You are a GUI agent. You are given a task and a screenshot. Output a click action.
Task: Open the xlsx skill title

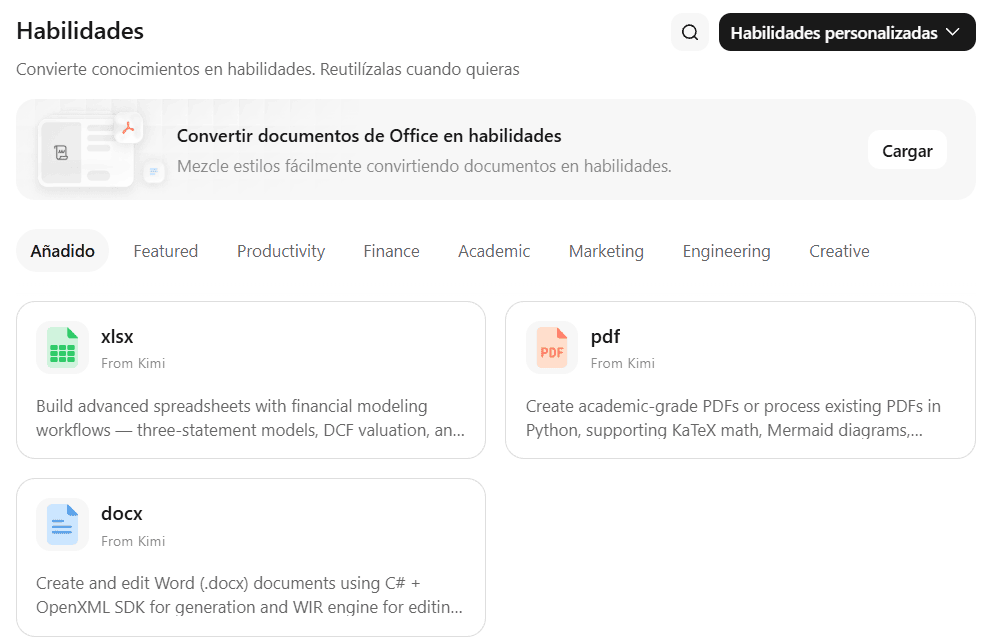click(117, 337)
